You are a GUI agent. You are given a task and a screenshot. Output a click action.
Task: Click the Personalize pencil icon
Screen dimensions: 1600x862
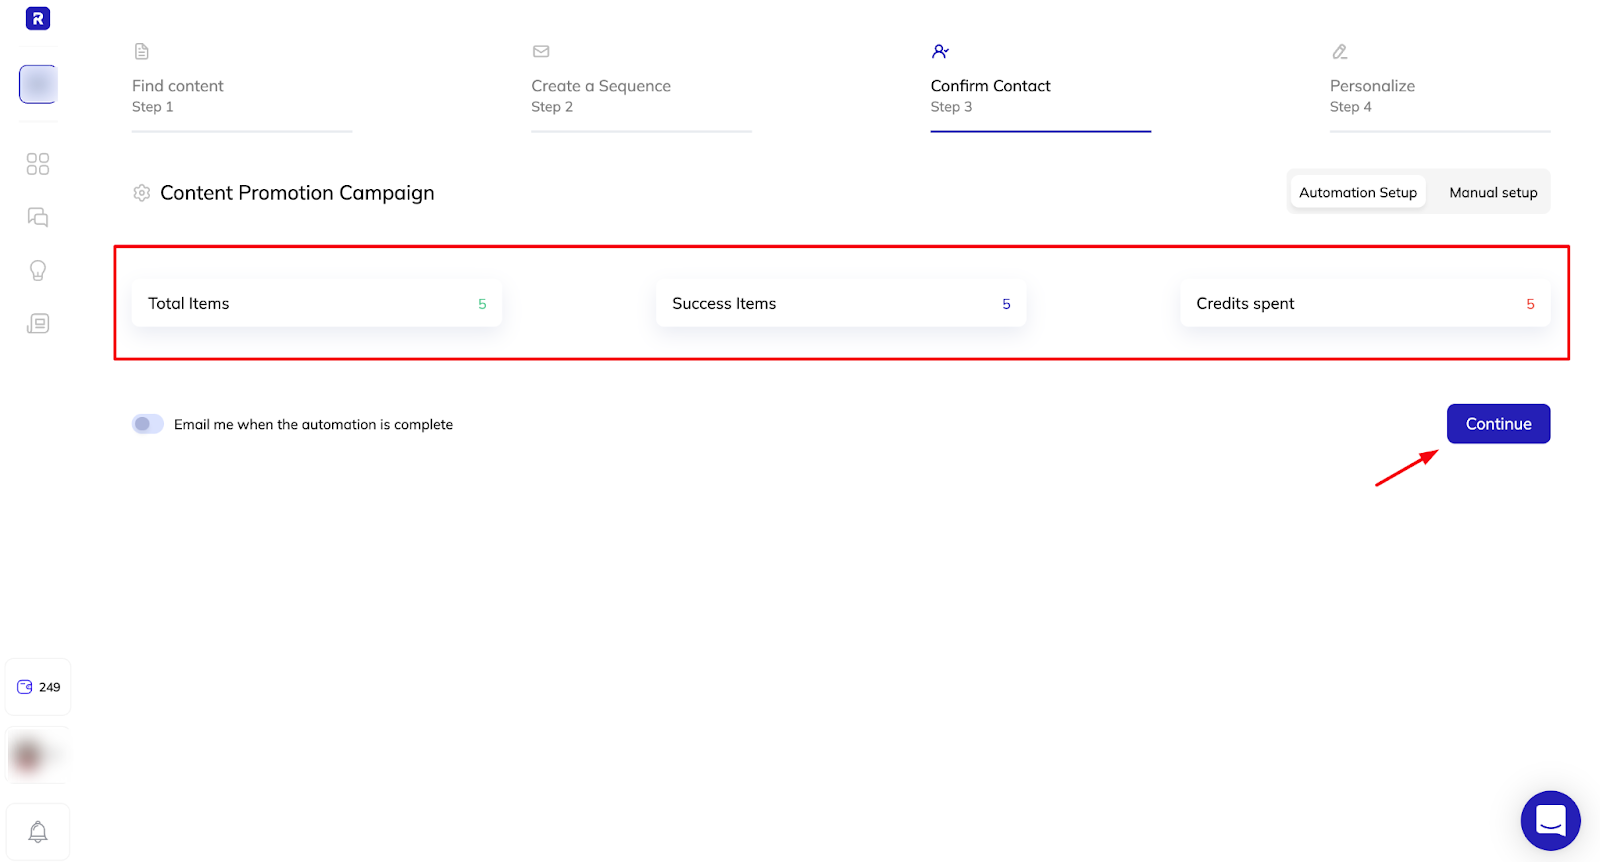[x=1340, y=51]
